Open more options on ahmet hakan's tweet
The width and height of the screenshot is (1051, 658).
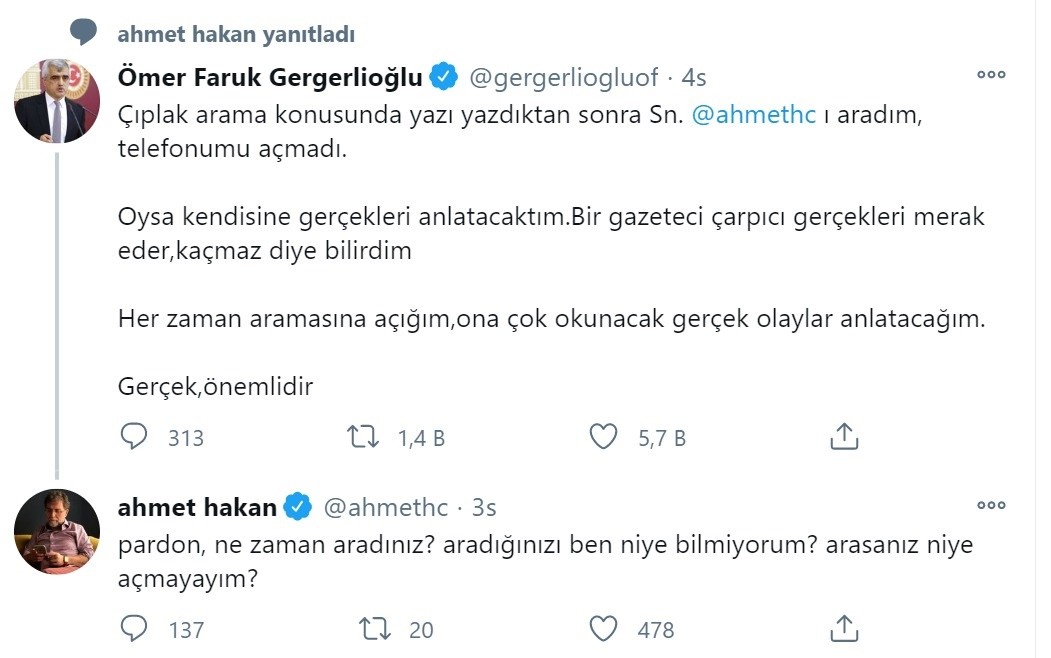coord(990,506)
